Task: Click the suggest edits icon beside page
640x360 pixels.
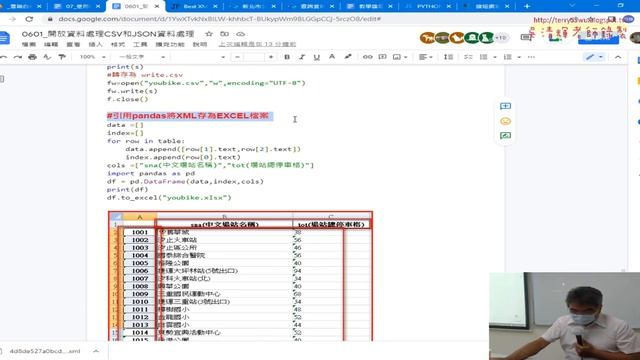Action: (x=505, y=136)
